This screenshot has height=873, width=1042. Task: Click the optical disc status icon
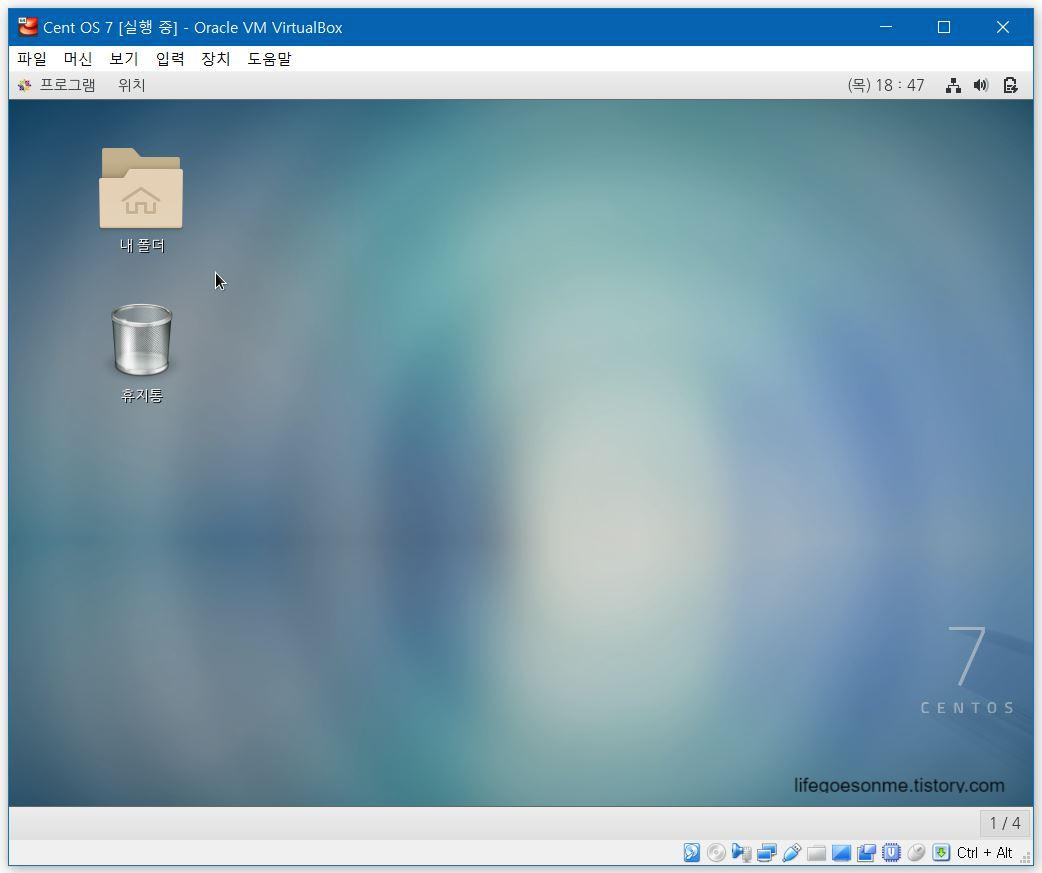[716, 852]
